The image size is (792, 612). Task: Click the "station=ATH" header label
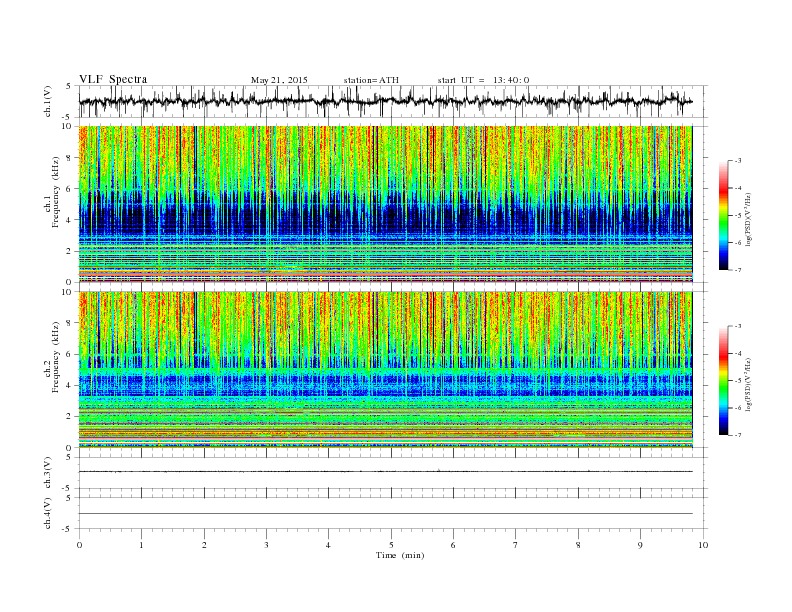tap(371, 80)
